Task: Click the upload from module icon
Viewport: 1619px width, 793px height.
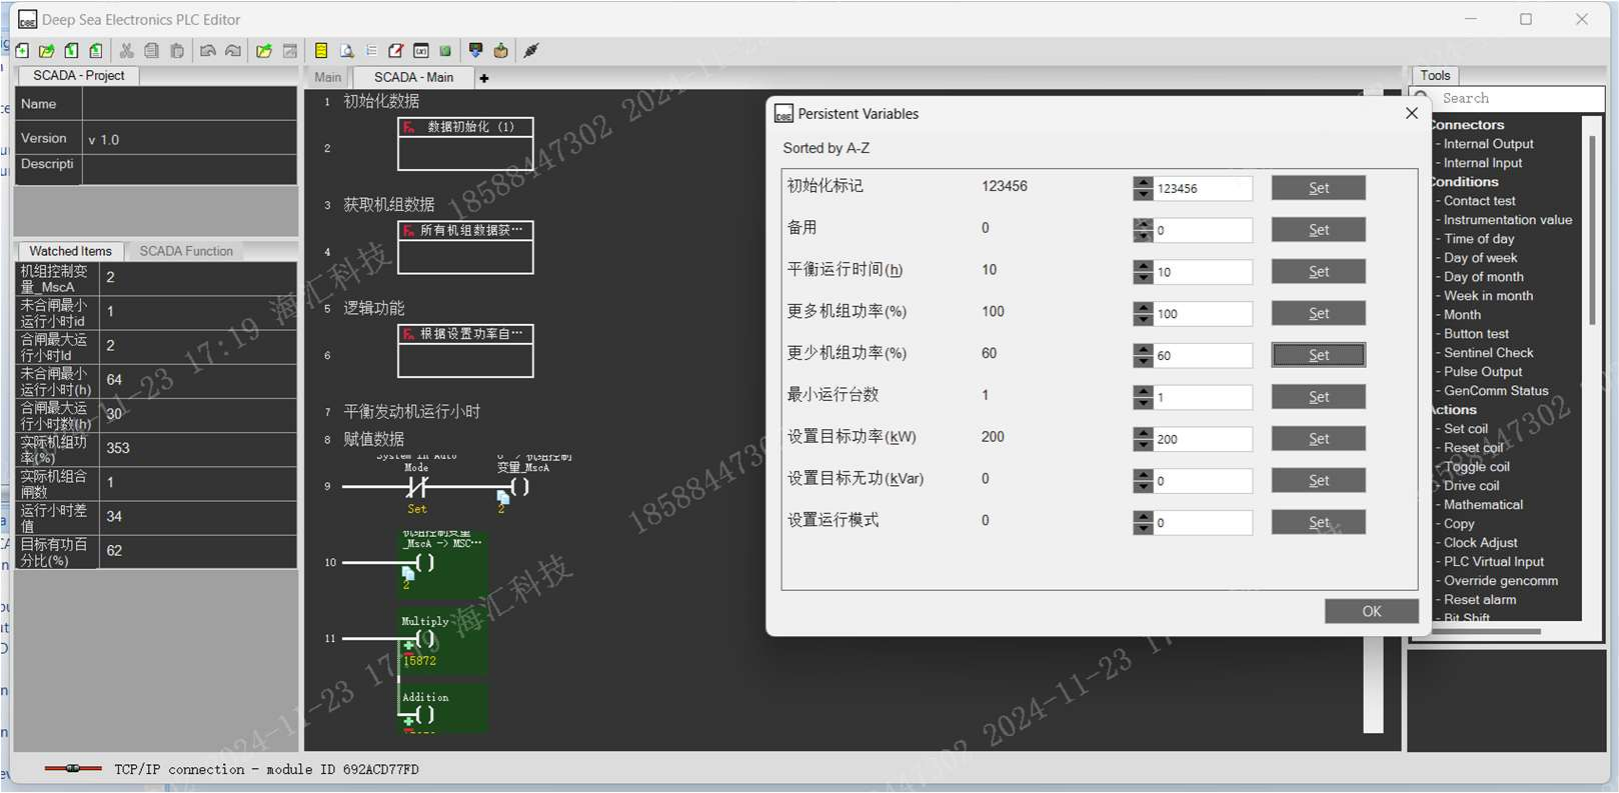Action: point(501,50)
